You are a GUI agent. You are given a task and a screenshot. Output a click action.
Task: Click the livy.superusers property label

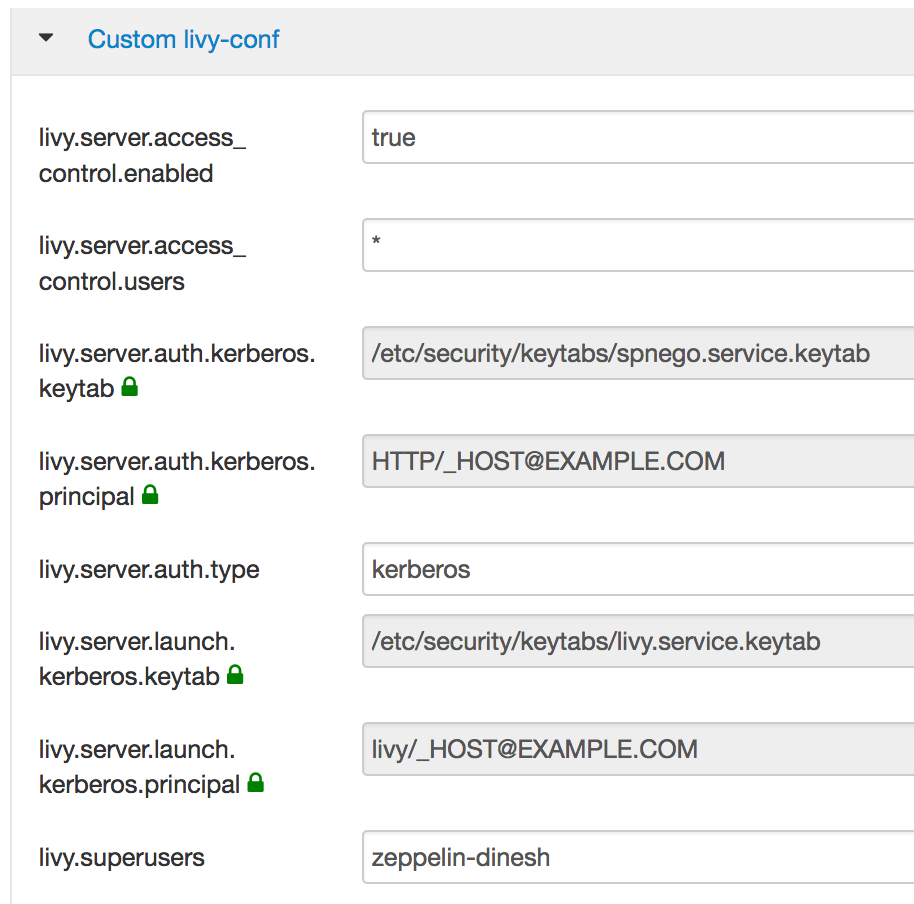[x=121, y=857]
